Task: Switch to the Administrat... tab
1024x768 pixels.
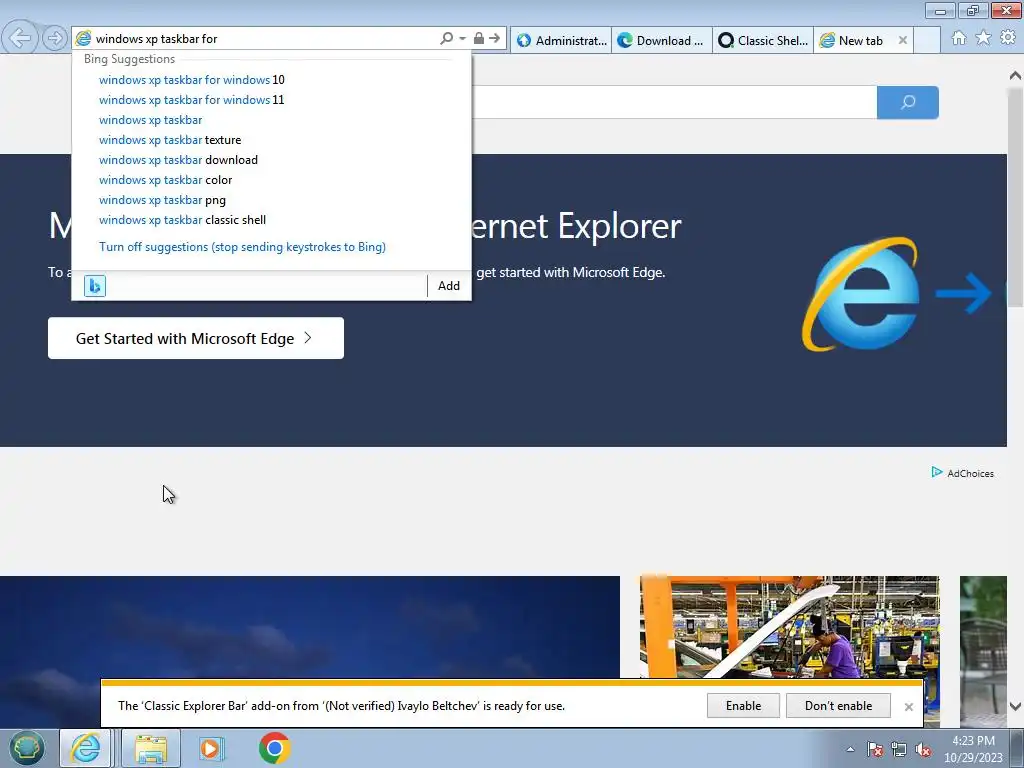Action: coord(561,40)
